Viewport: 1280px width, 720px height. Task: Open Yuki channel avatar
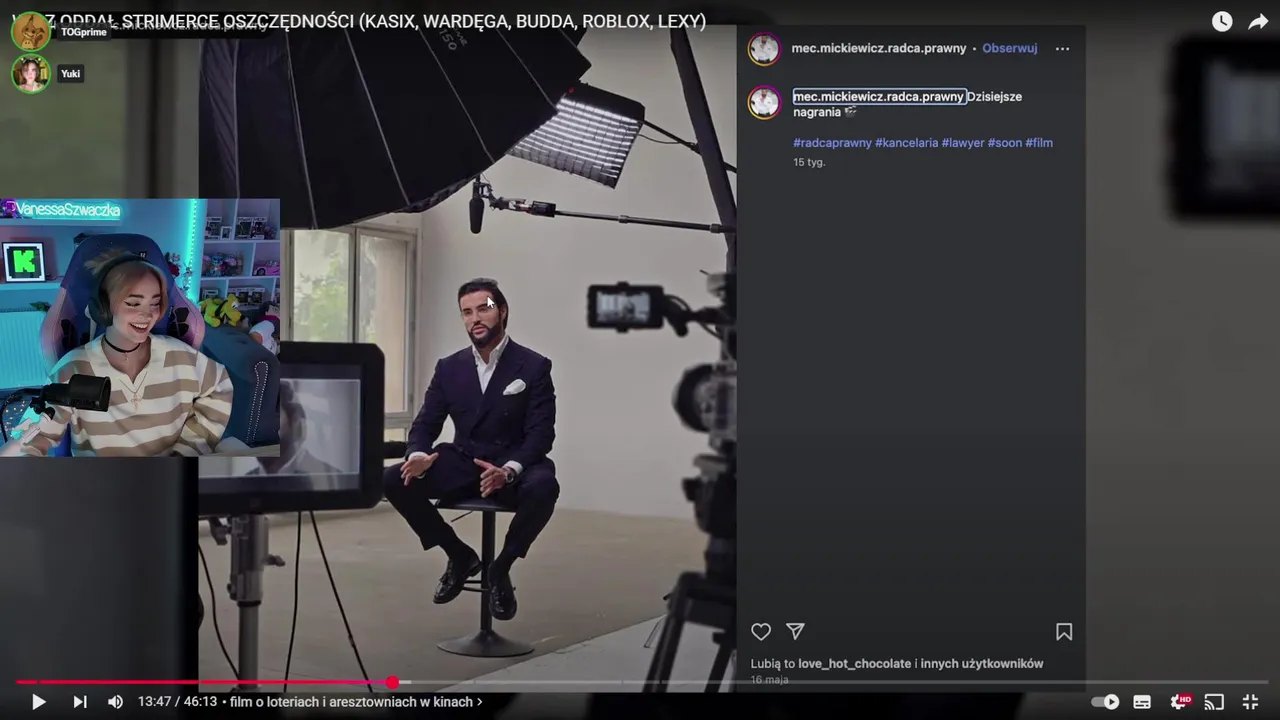tap(30, 74)
